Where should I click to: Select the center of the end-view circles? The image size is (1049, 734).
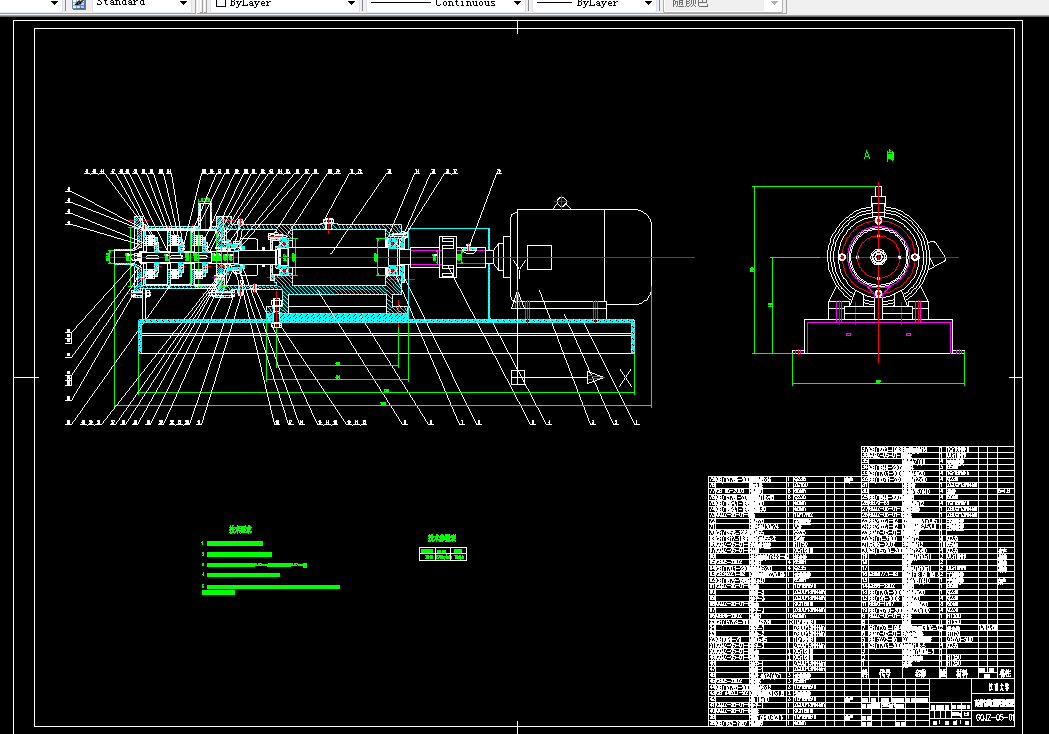point(878,257)
